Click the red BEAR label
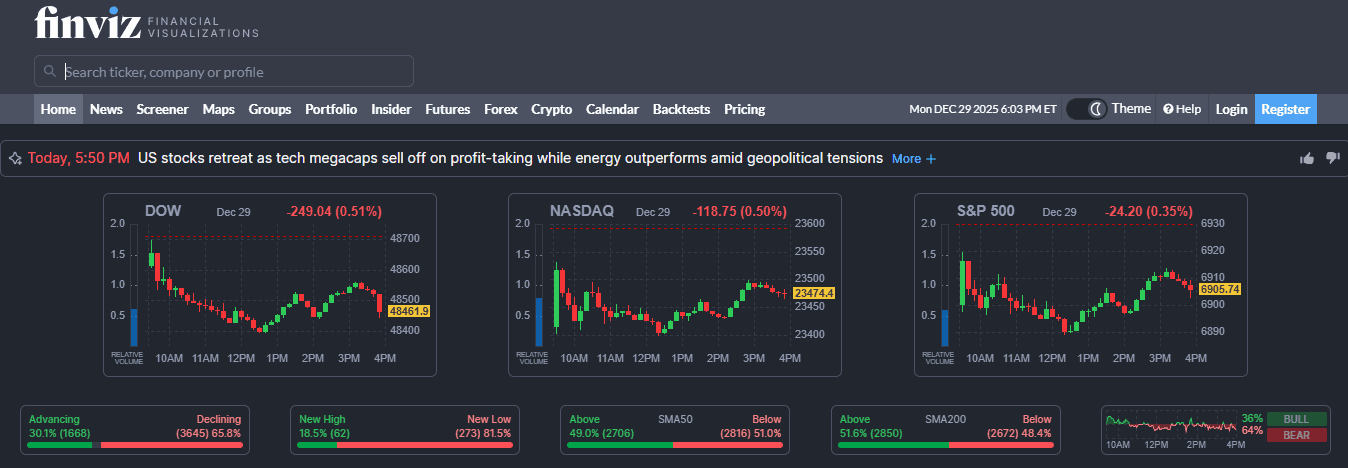 pyautogui.click(x=1297, y=435)
